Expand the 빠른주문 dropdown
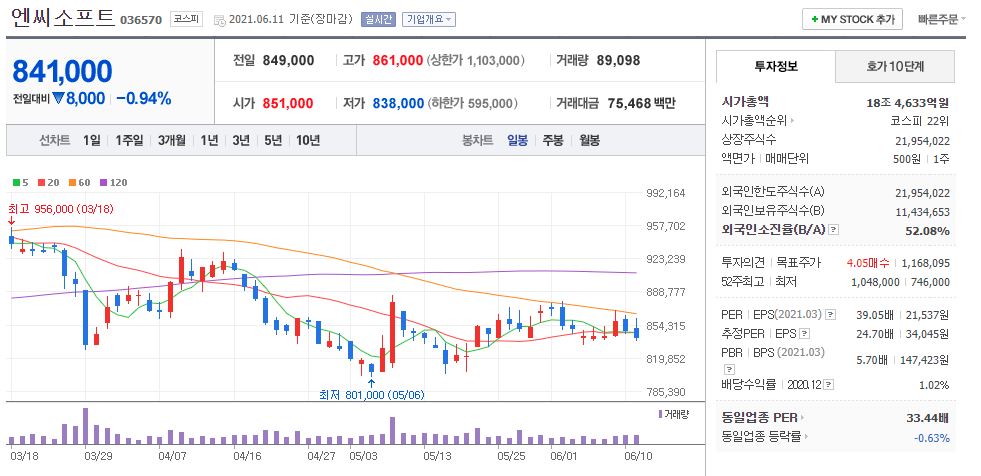The width and height of the screenshot is (981, 476). click(x=942, y=19)
